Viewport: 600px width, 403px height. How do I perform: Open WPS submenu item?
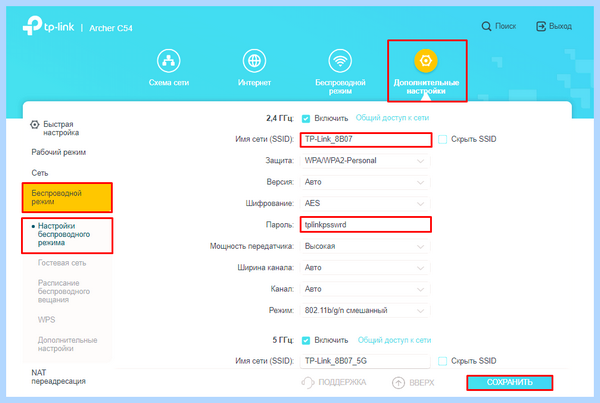click(x=46, y=320)
